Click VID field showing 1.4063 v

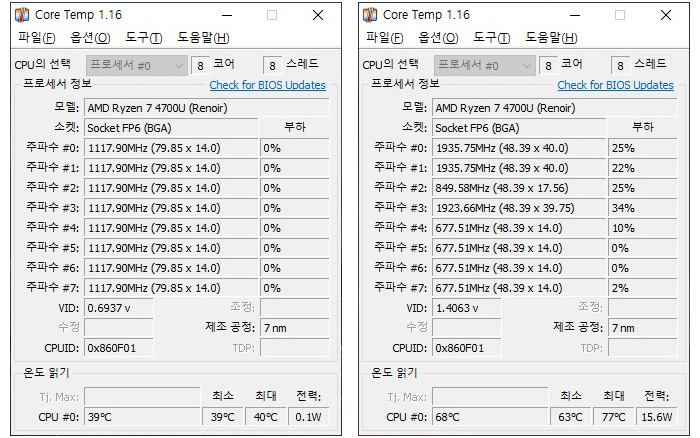coord(467,308)
